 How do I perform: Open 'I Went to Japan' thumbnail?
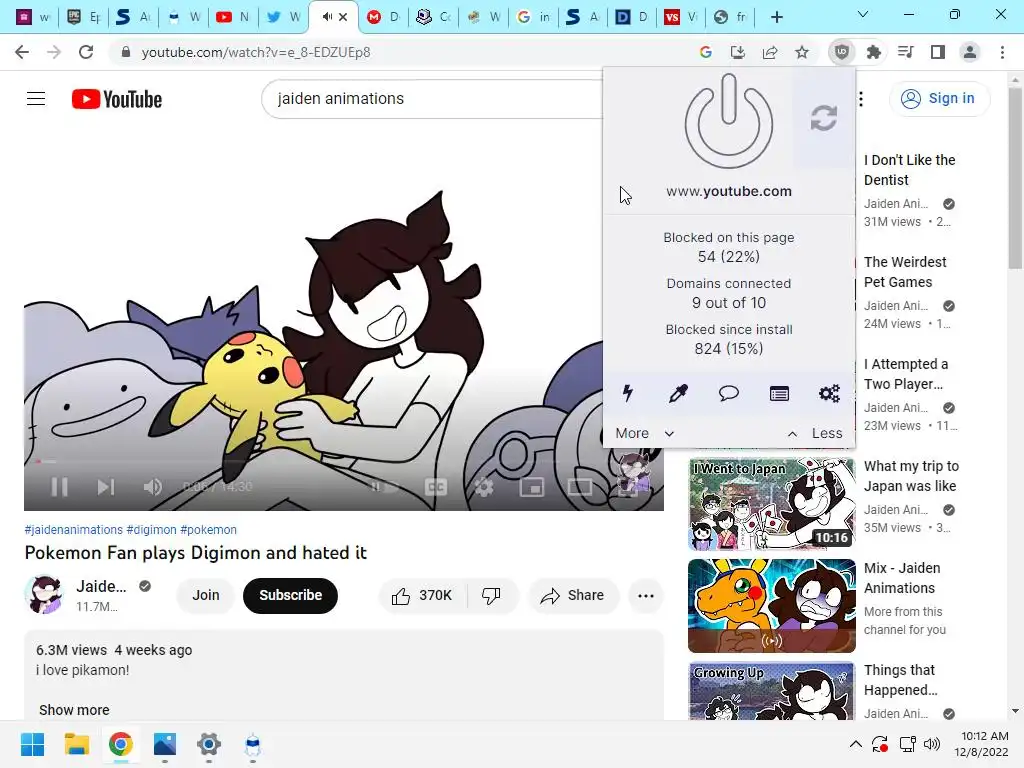coord(771,504)
